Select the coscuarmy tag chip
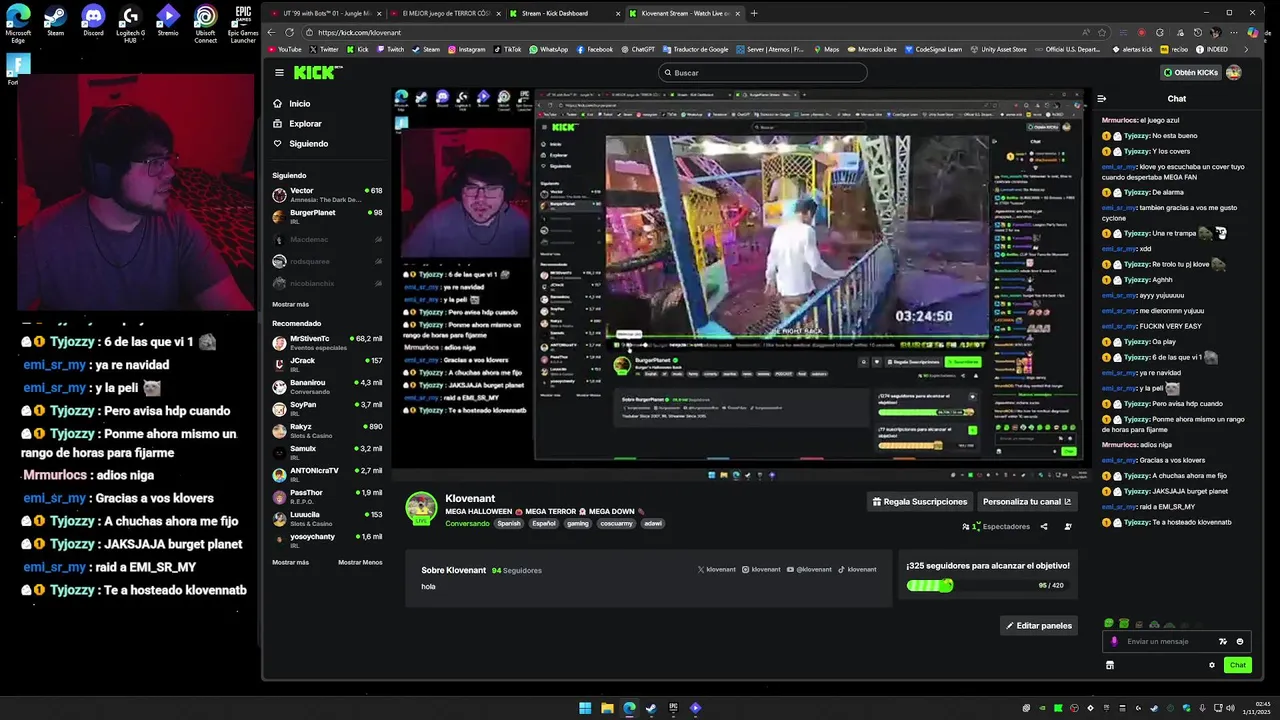The image size is (1280, 720). (617, 524)
